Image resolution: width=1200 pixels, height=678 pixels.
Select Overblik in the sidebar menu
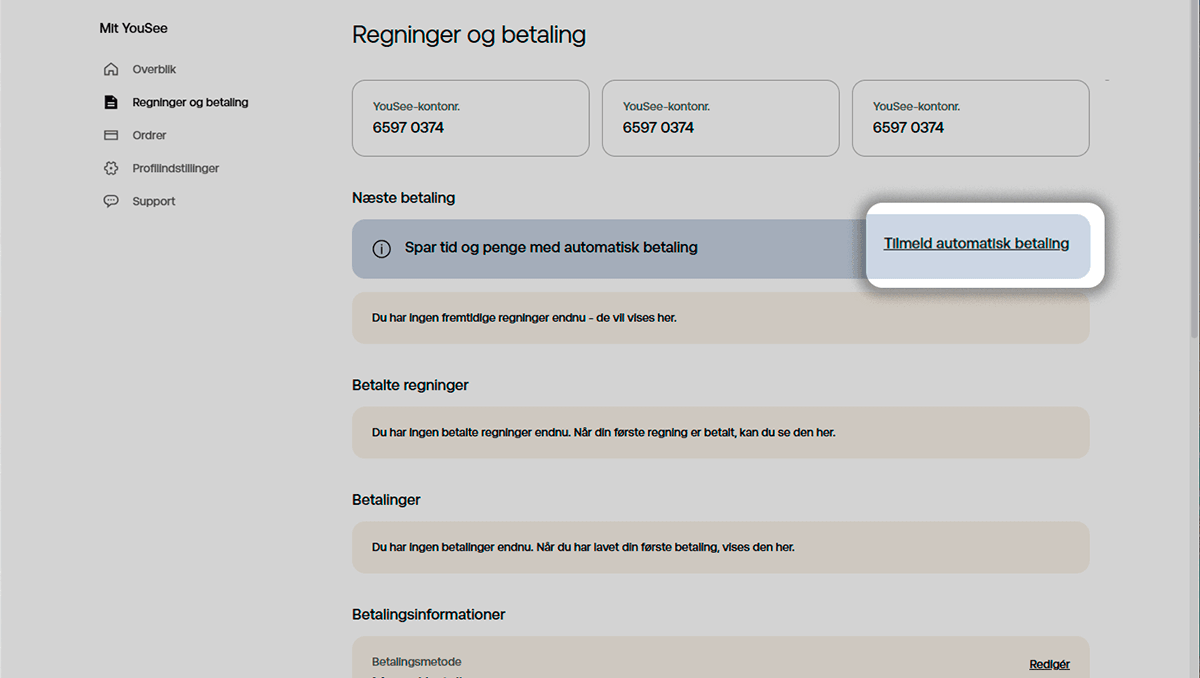coord(155,68)
